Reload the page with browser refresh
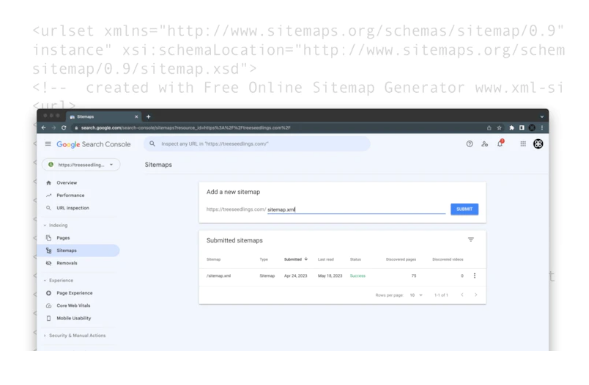Viewport: 589px width, 385px height. [64, 128]
